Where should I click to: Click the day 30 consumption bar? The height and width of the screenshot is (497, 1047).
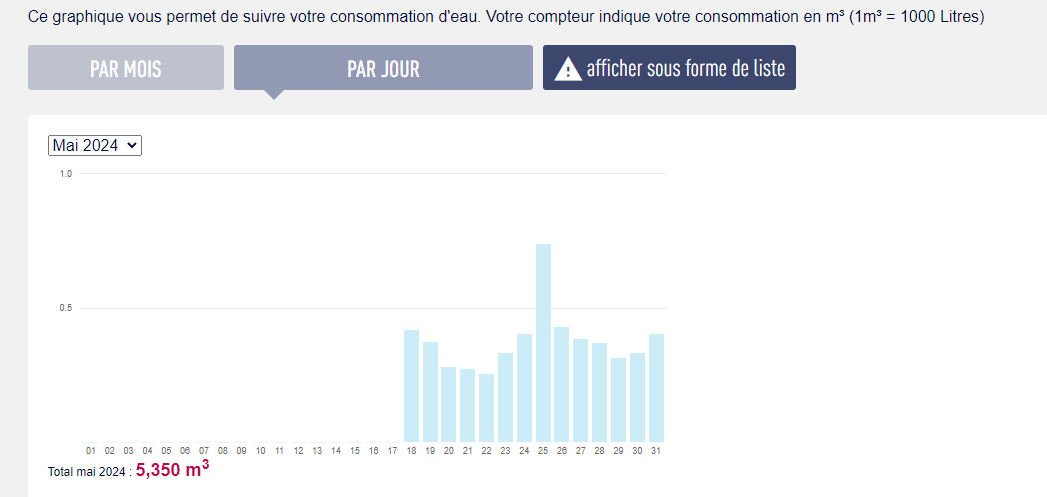pyautogui.click(x=638, y=397)
